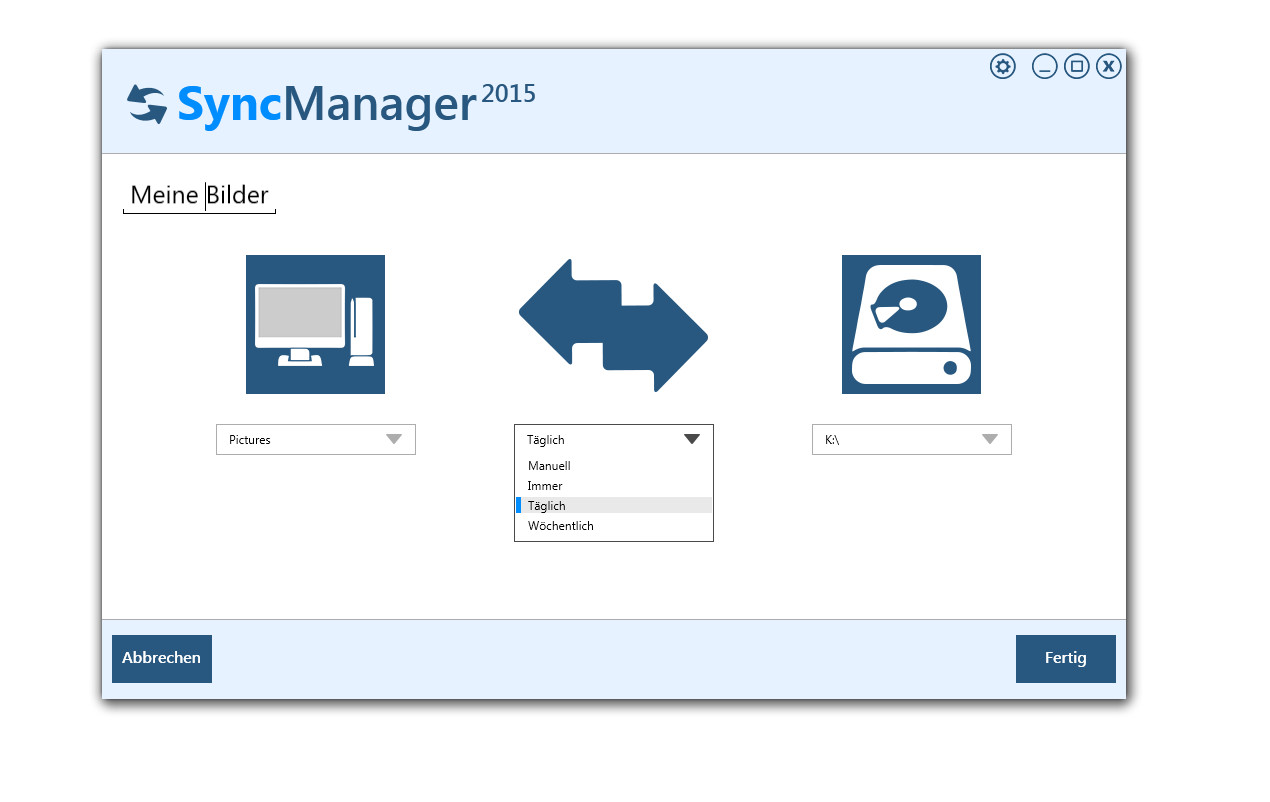Screen dimensions: 1270x802
Task: Select Manuell in the schedule list
Action: point(614,466)
